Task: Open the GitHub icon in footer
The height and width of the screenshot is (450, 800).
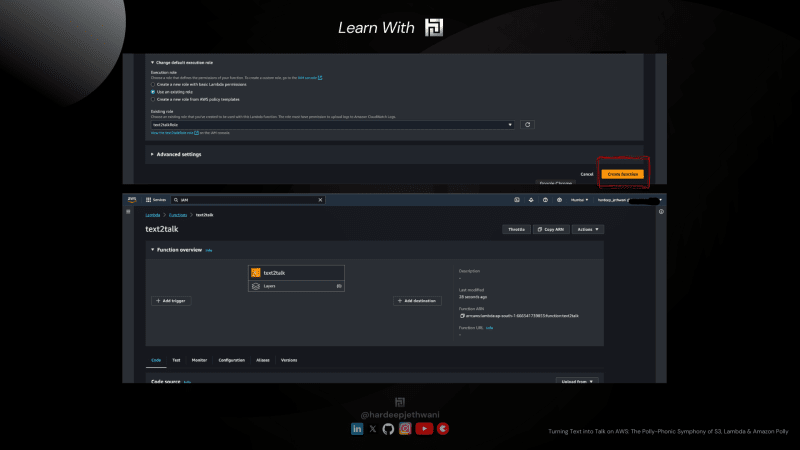Action: click(388, 429)
